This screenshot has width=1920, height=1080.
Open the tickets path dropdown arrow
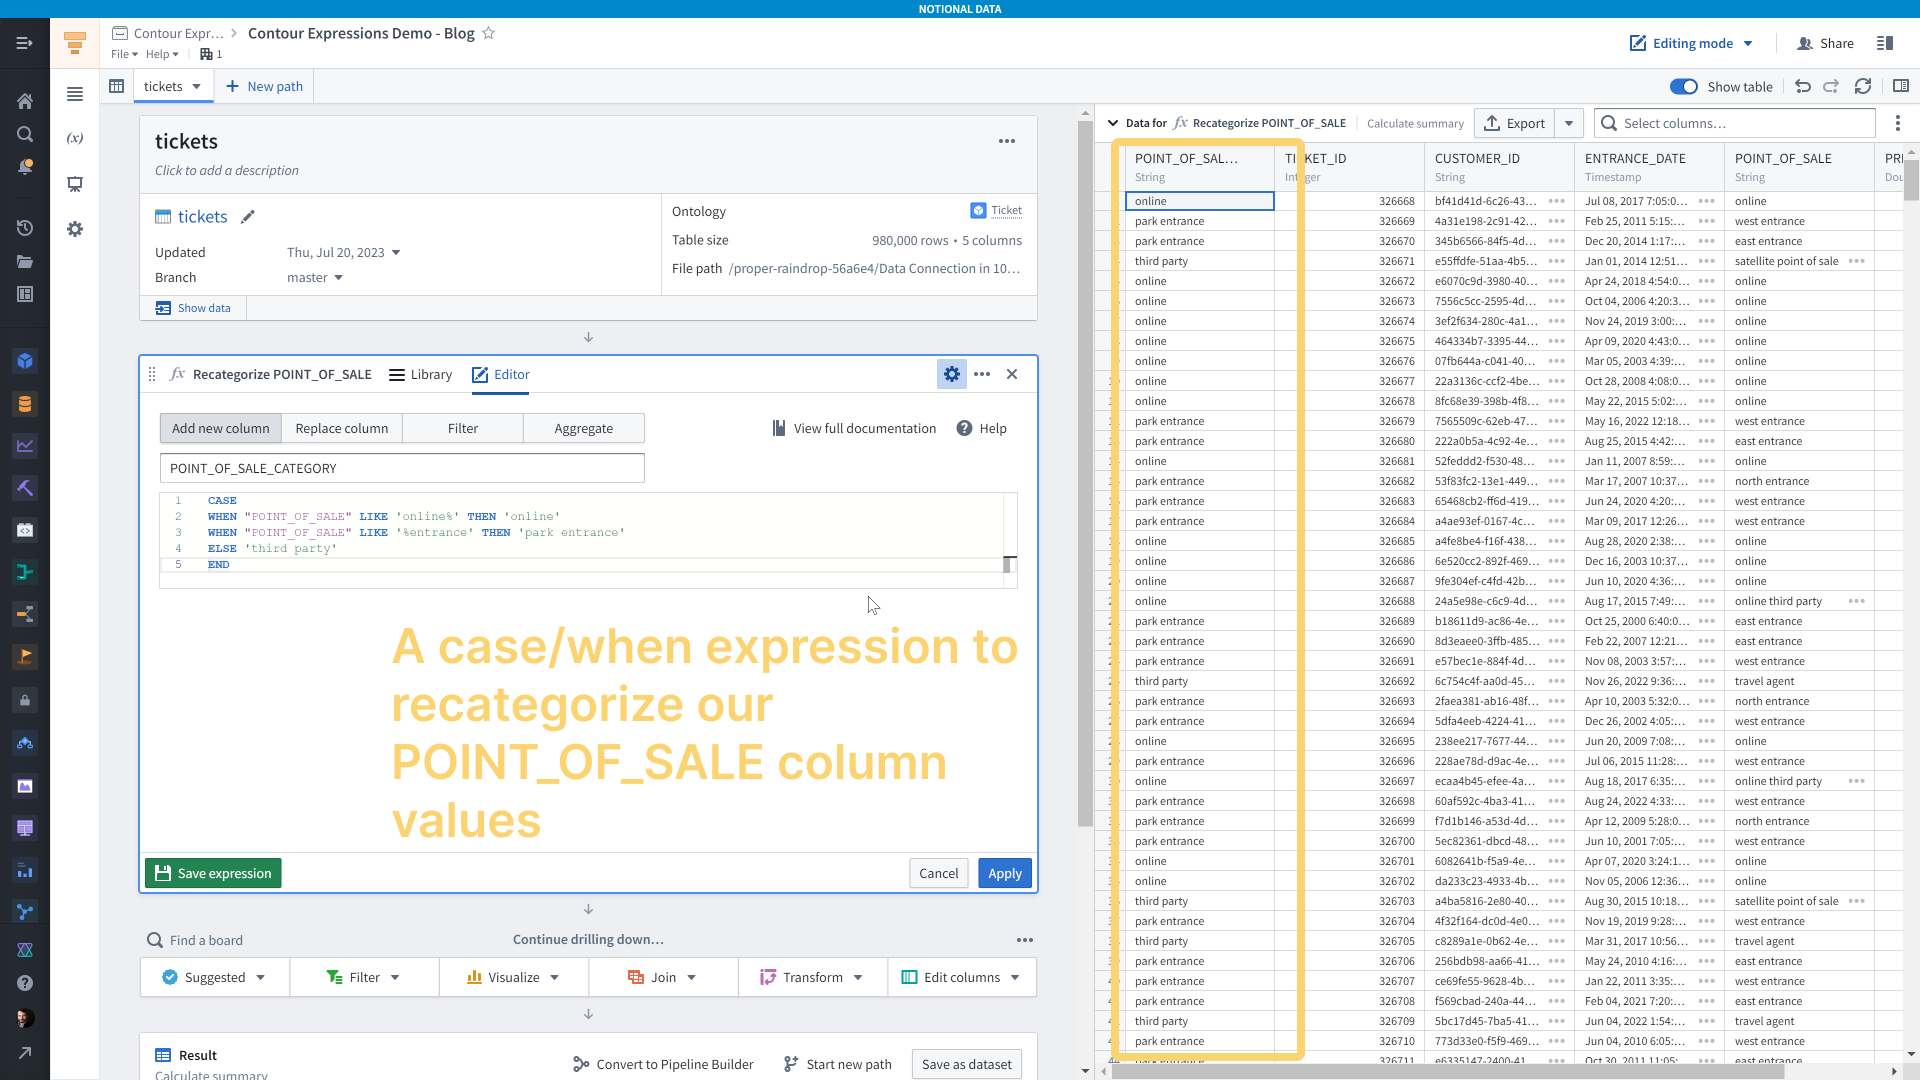(197, 87)
